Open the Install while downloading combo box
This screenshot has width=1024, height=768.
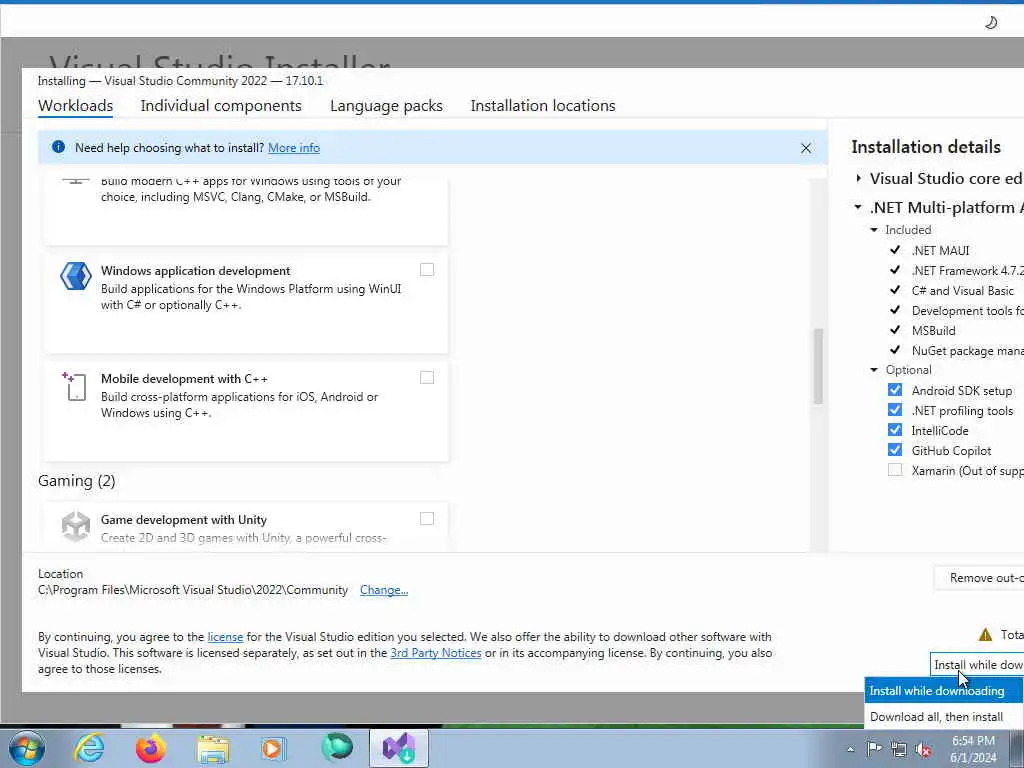click(x=977, y=664)
